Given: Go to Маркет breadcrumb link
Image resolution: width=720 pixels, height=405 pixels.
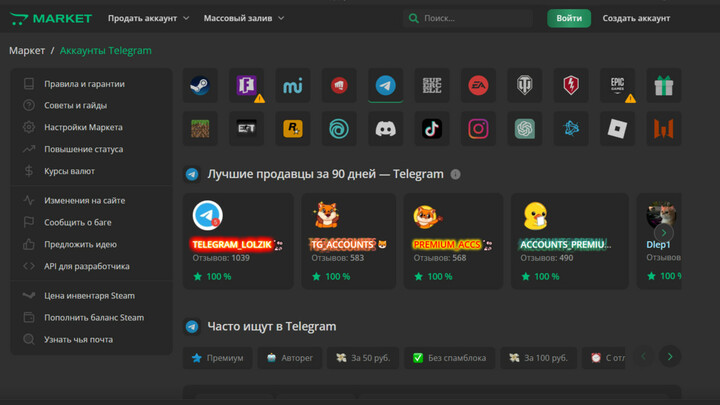Looking at the screenshot, I should pyautogui.click(x=27, y=51).
